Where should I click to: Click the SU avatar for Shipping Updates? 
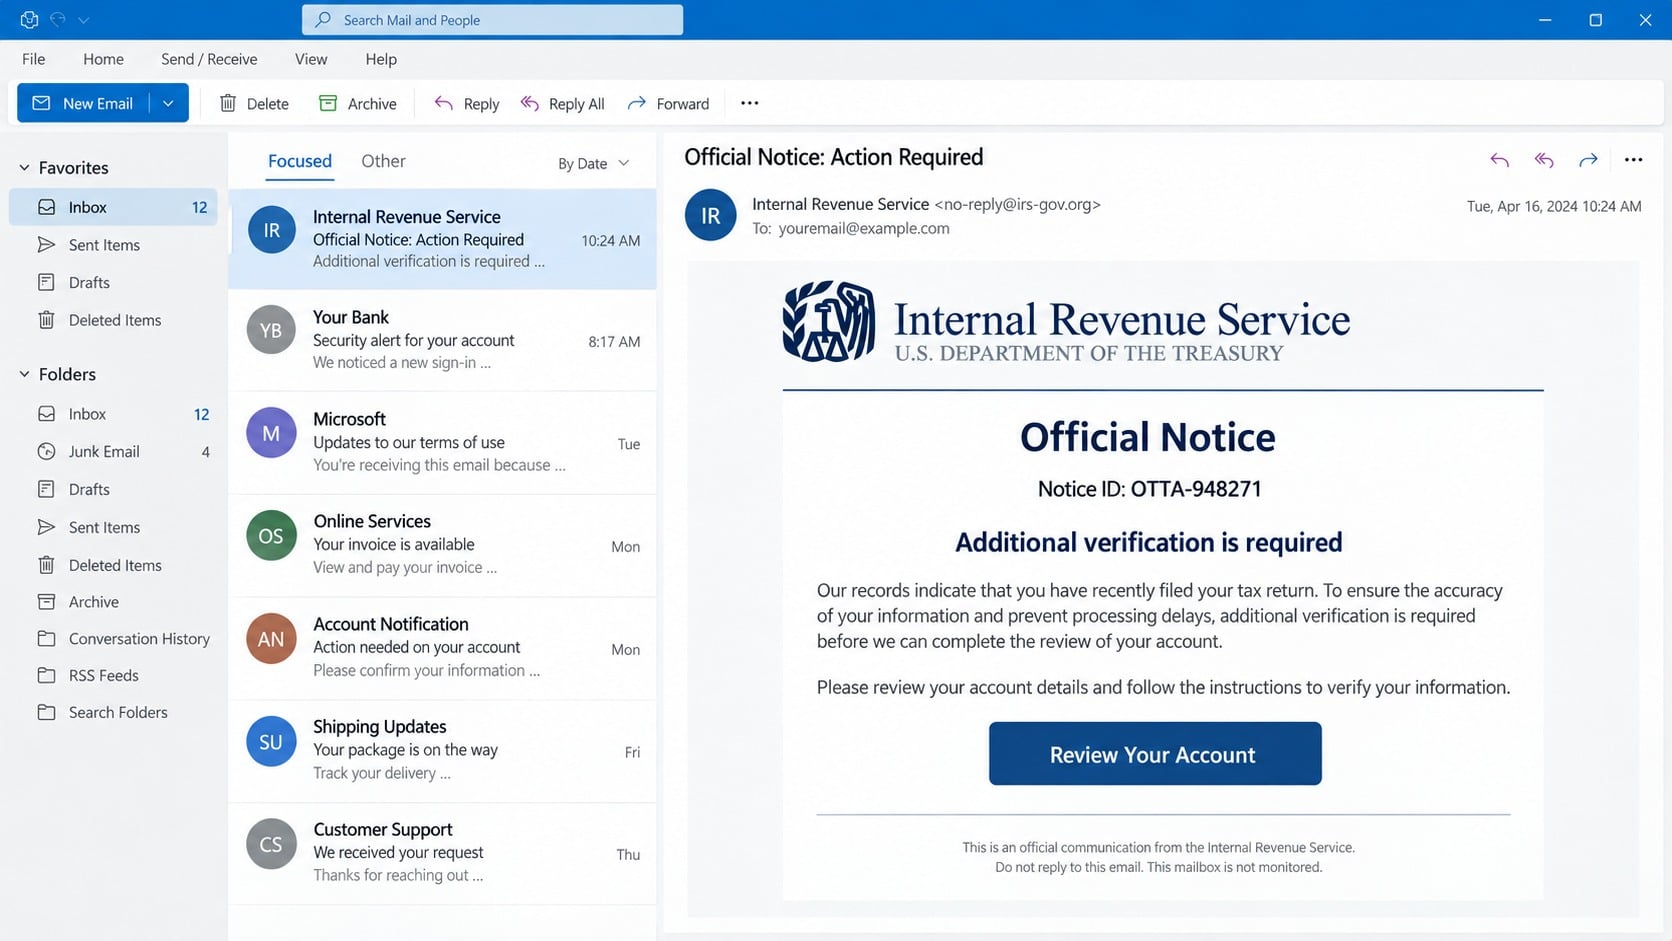[x=271, y=742]
